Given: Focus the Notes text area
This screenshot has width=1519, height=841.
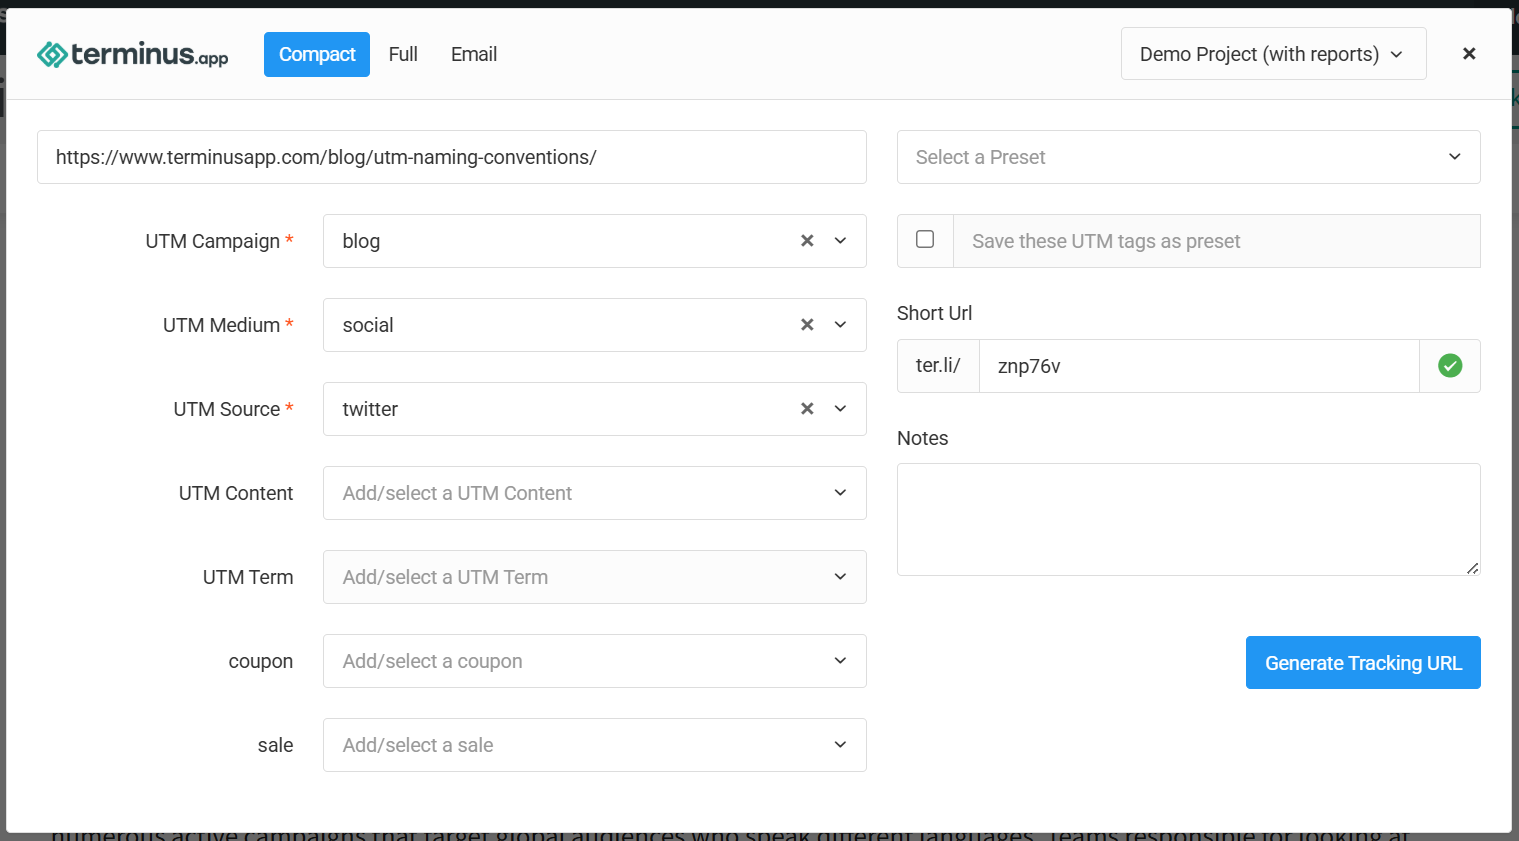Looking at the screenshot, I should (x=1188, y=519).
